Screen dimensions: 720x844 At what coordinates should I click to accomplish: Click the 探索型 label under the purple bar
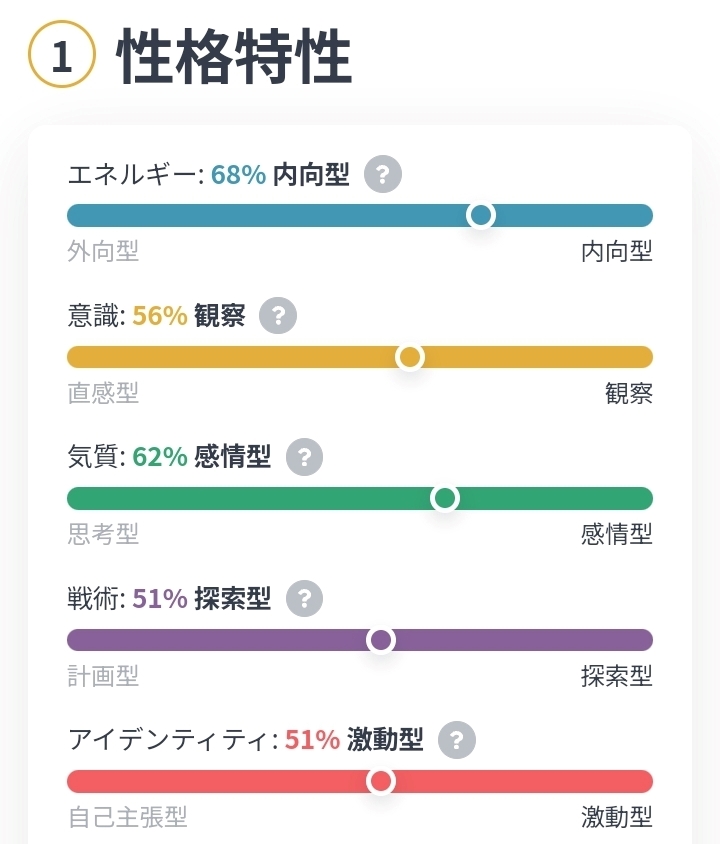point(616,676)
